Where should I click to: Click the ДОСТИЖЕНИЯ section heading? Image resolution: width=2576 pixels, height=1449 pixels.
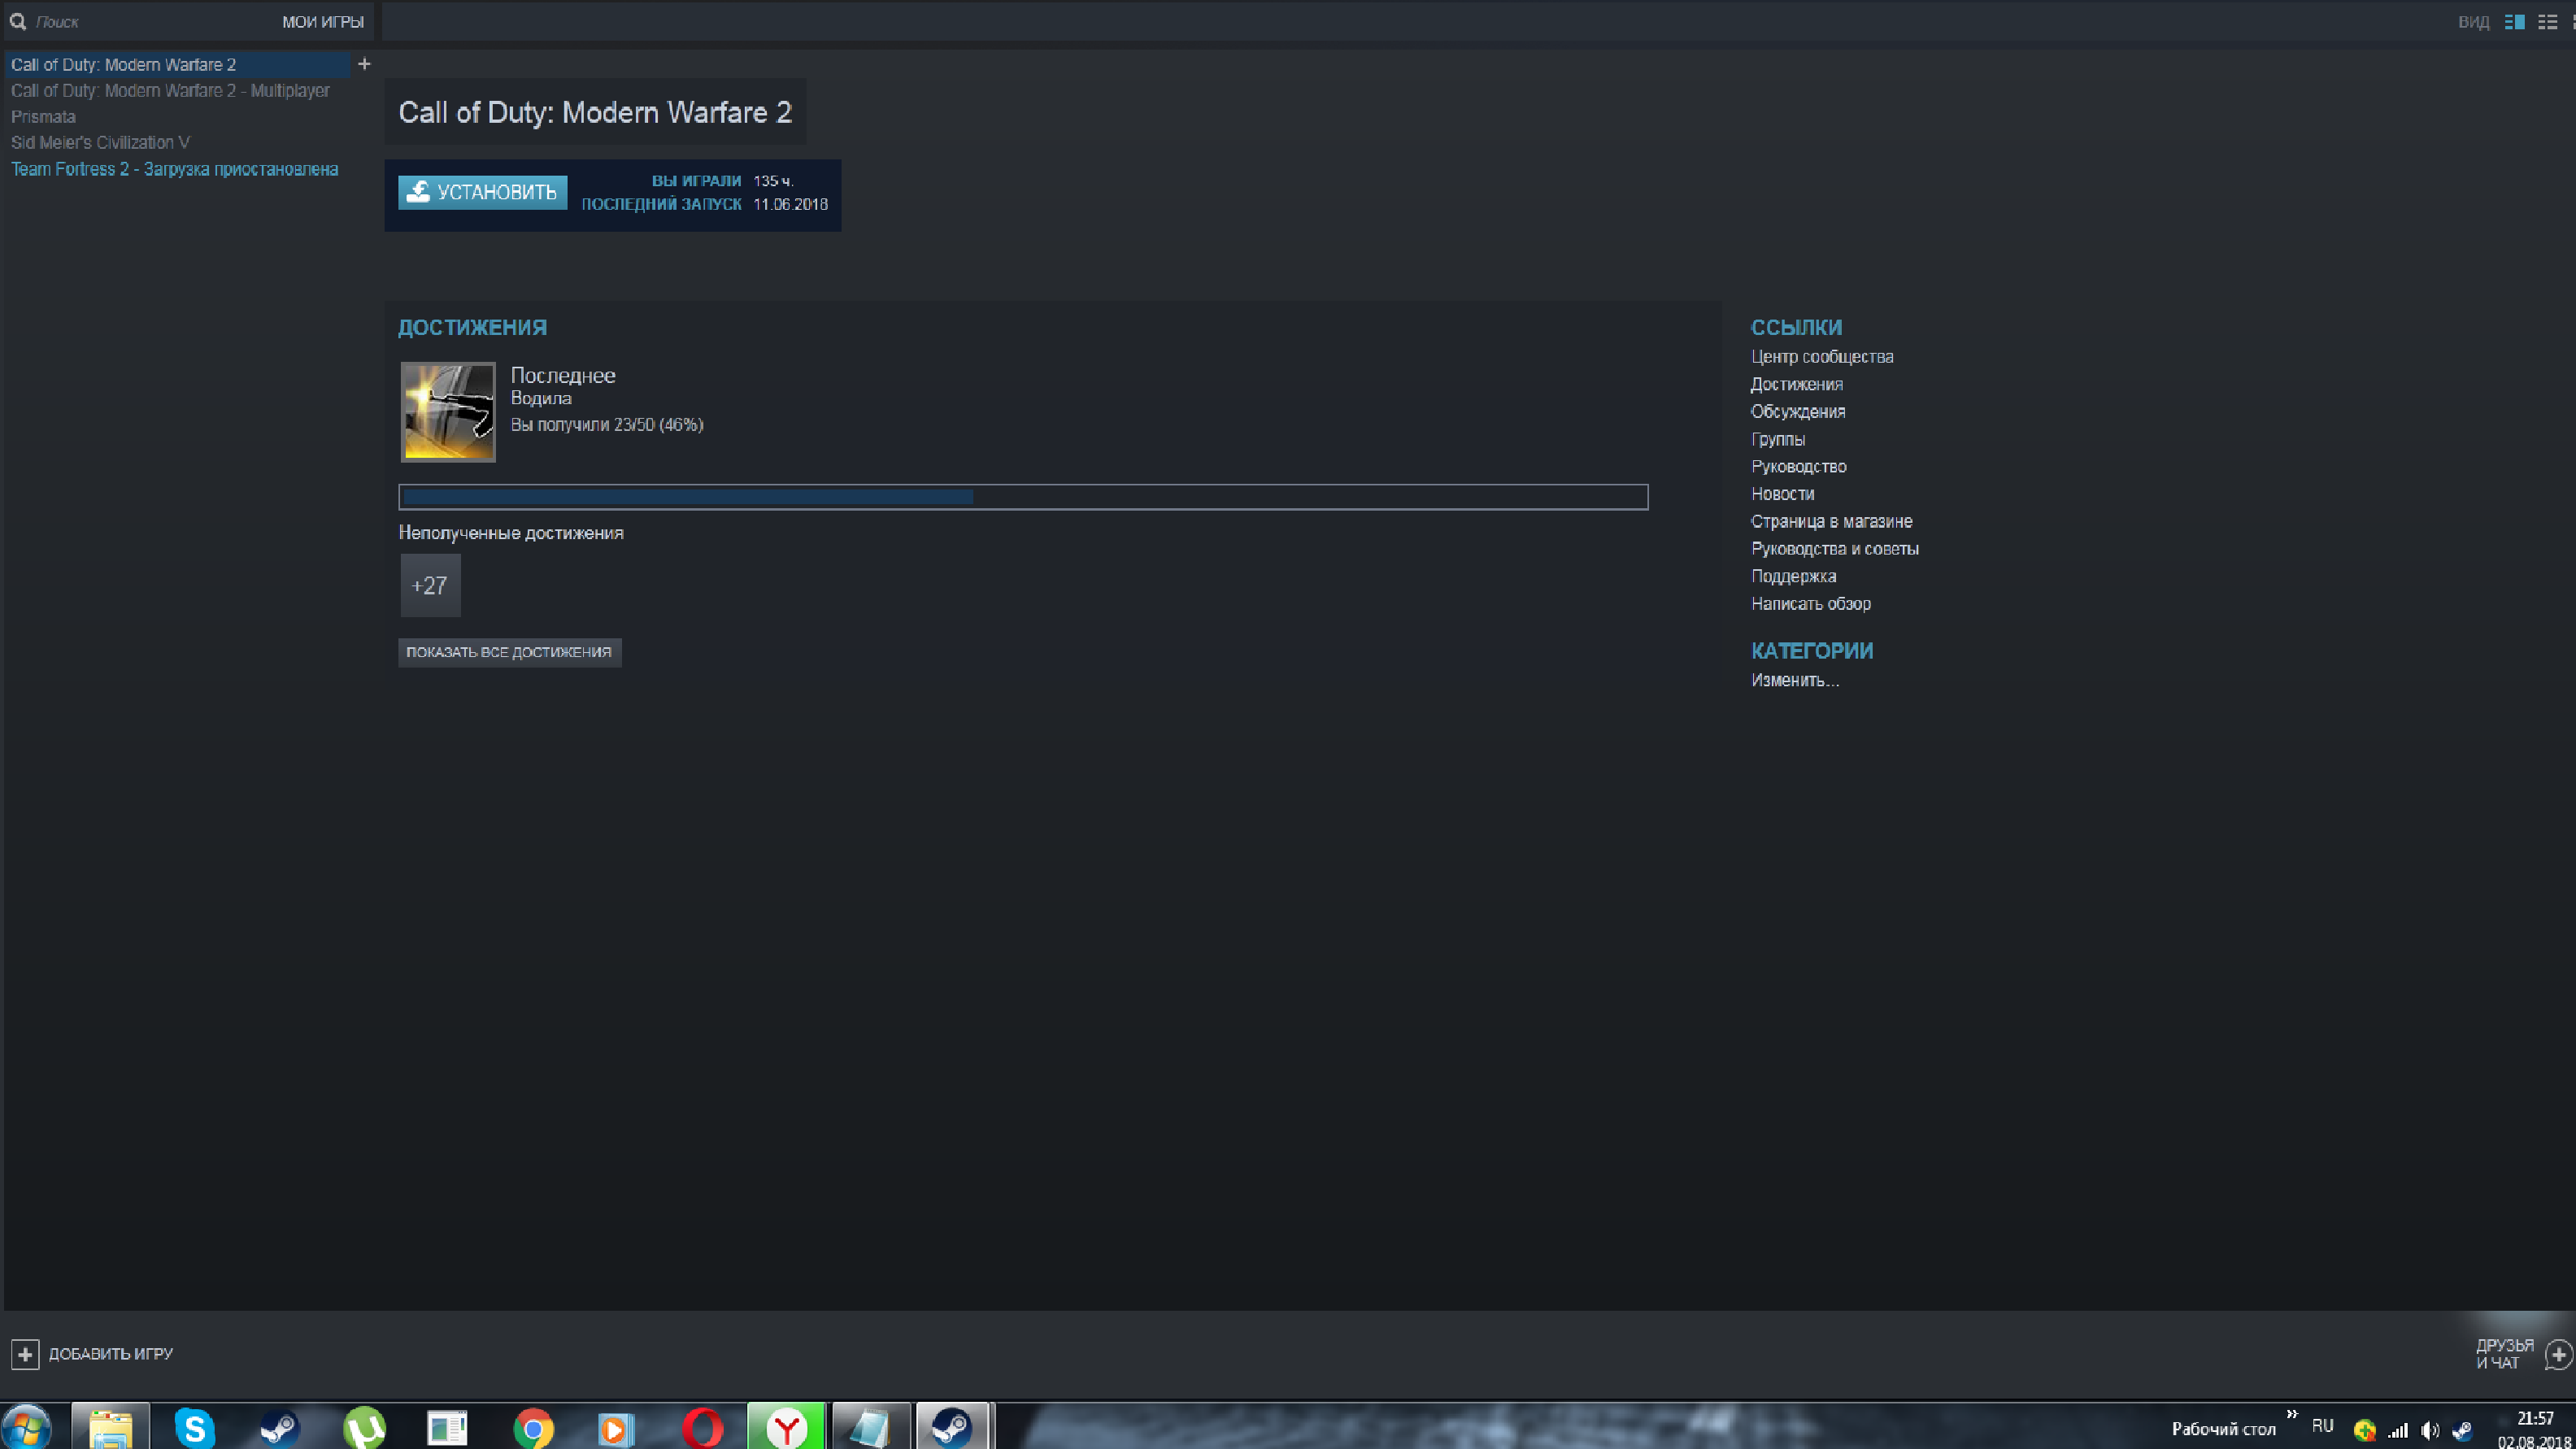pos(472,327)
